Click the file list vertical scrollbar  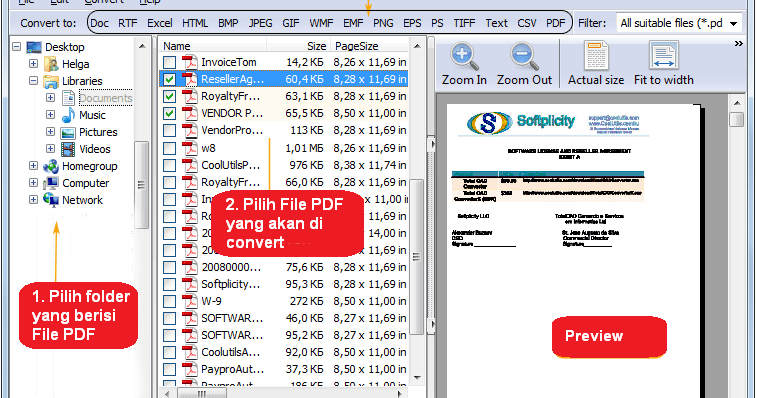click(417, 257)
